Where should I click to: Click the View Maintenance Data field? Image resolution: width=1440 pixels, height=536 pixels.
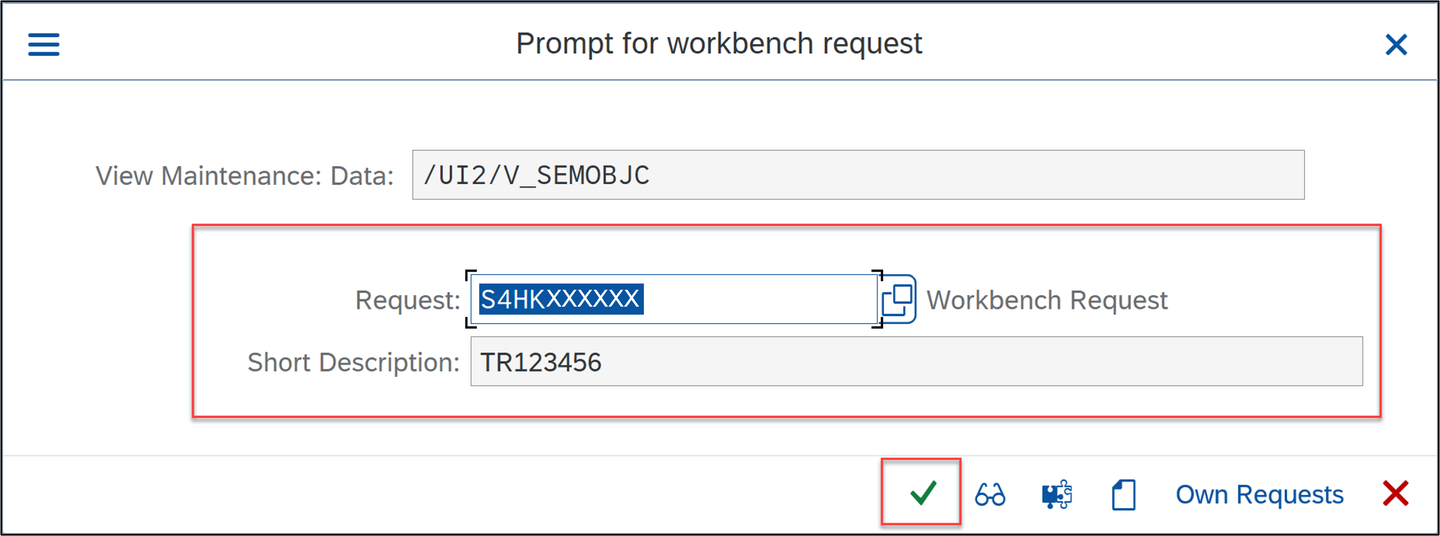pos(858,175)
